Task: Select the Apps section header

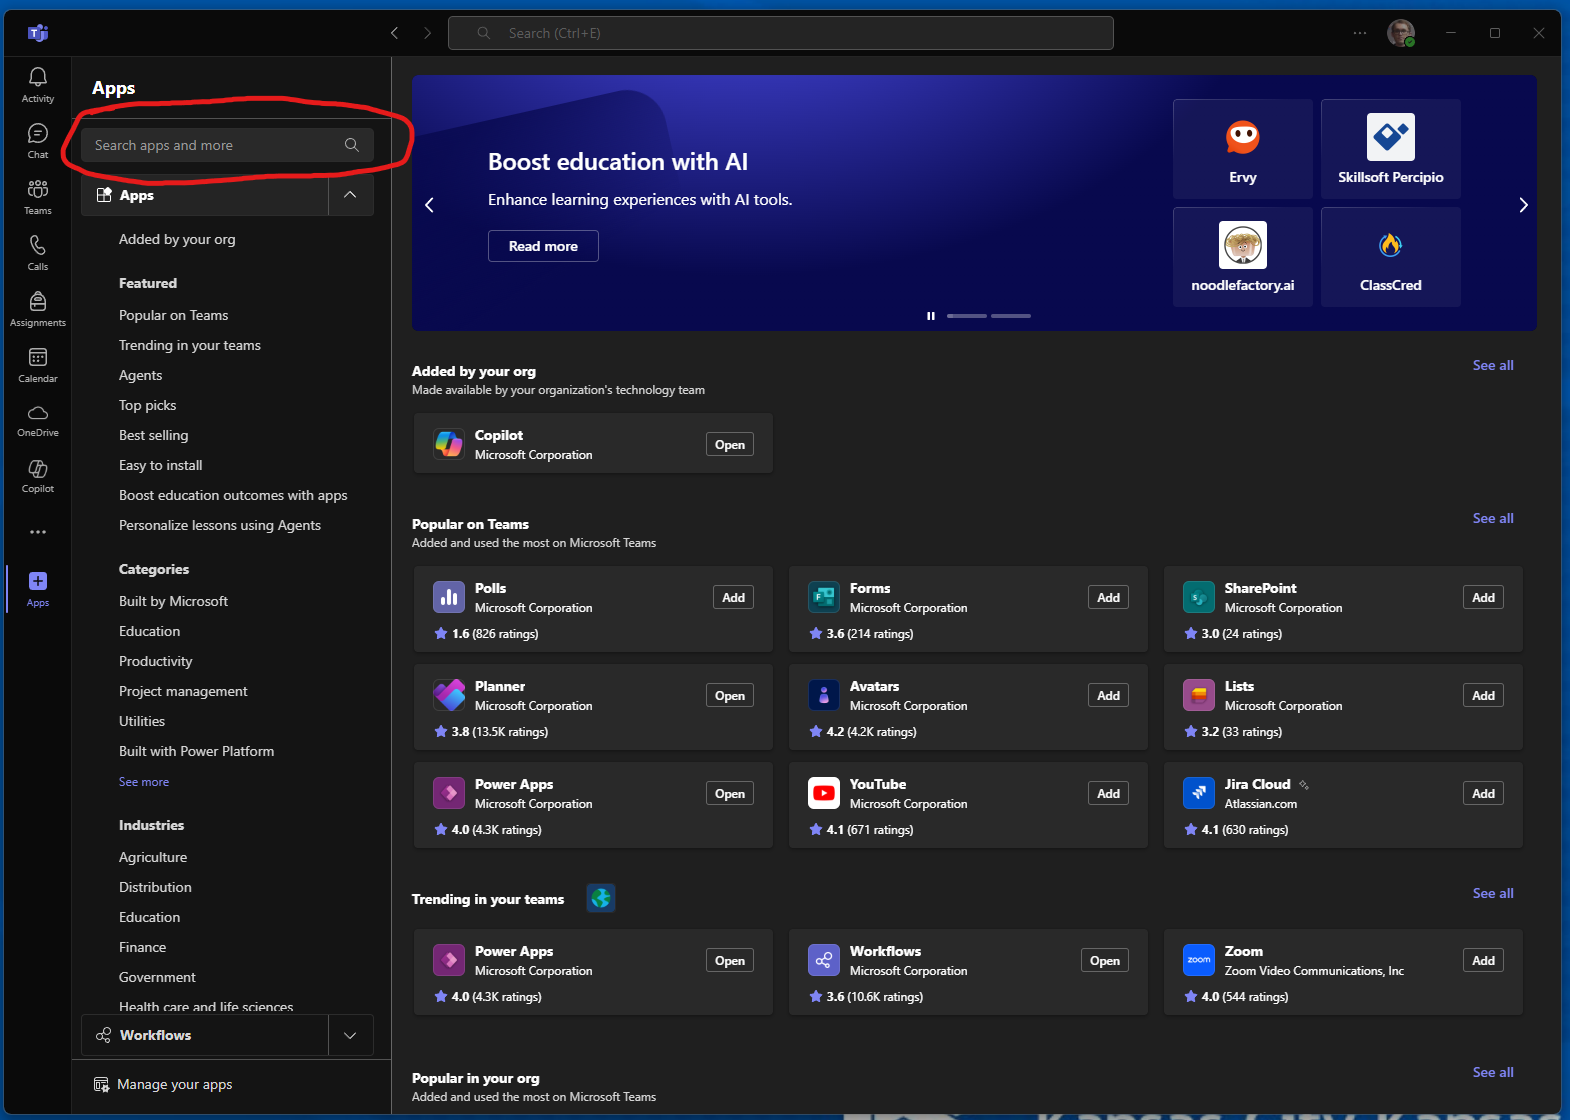Action: point(205,195)
